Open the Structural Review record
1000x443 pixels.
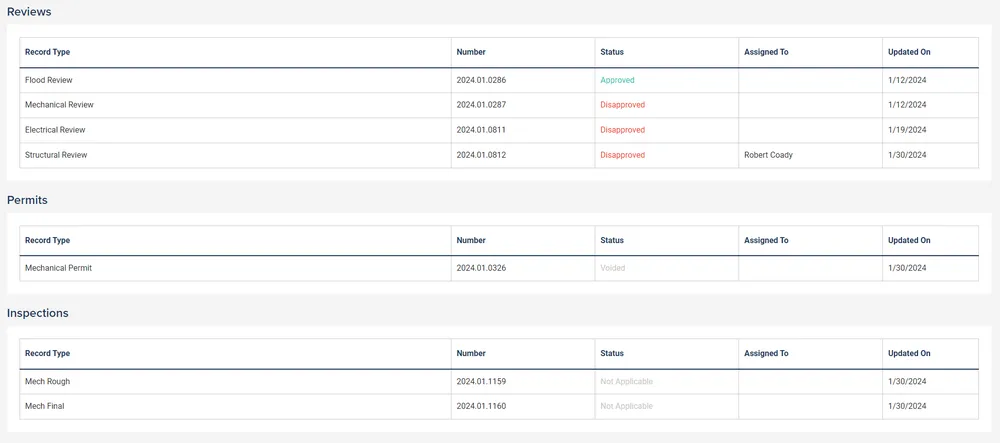pos(56,155)
